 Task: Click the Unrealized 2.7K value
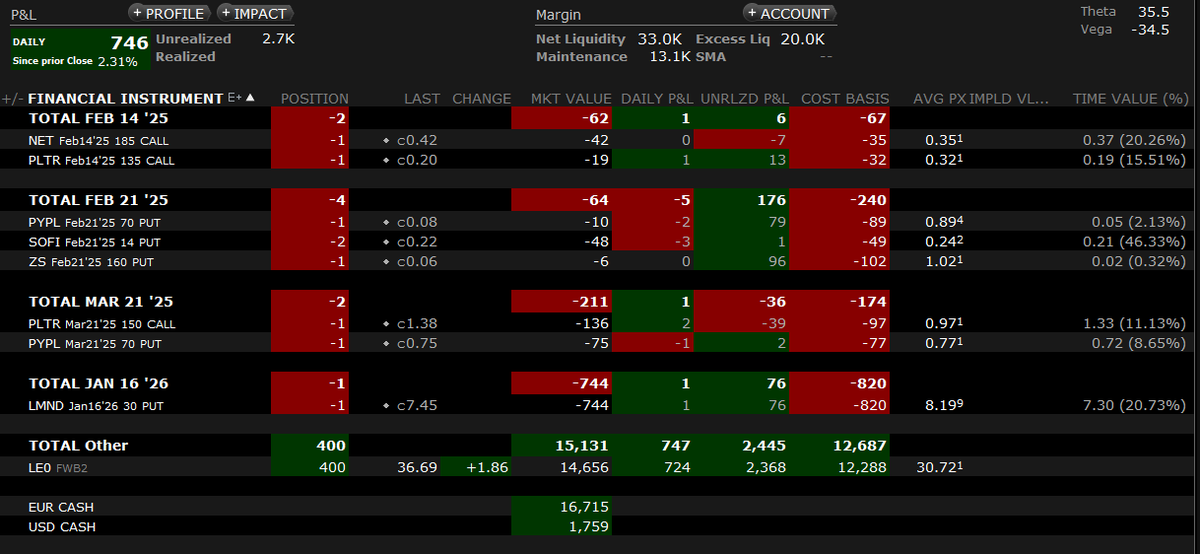tap(278, 39)
